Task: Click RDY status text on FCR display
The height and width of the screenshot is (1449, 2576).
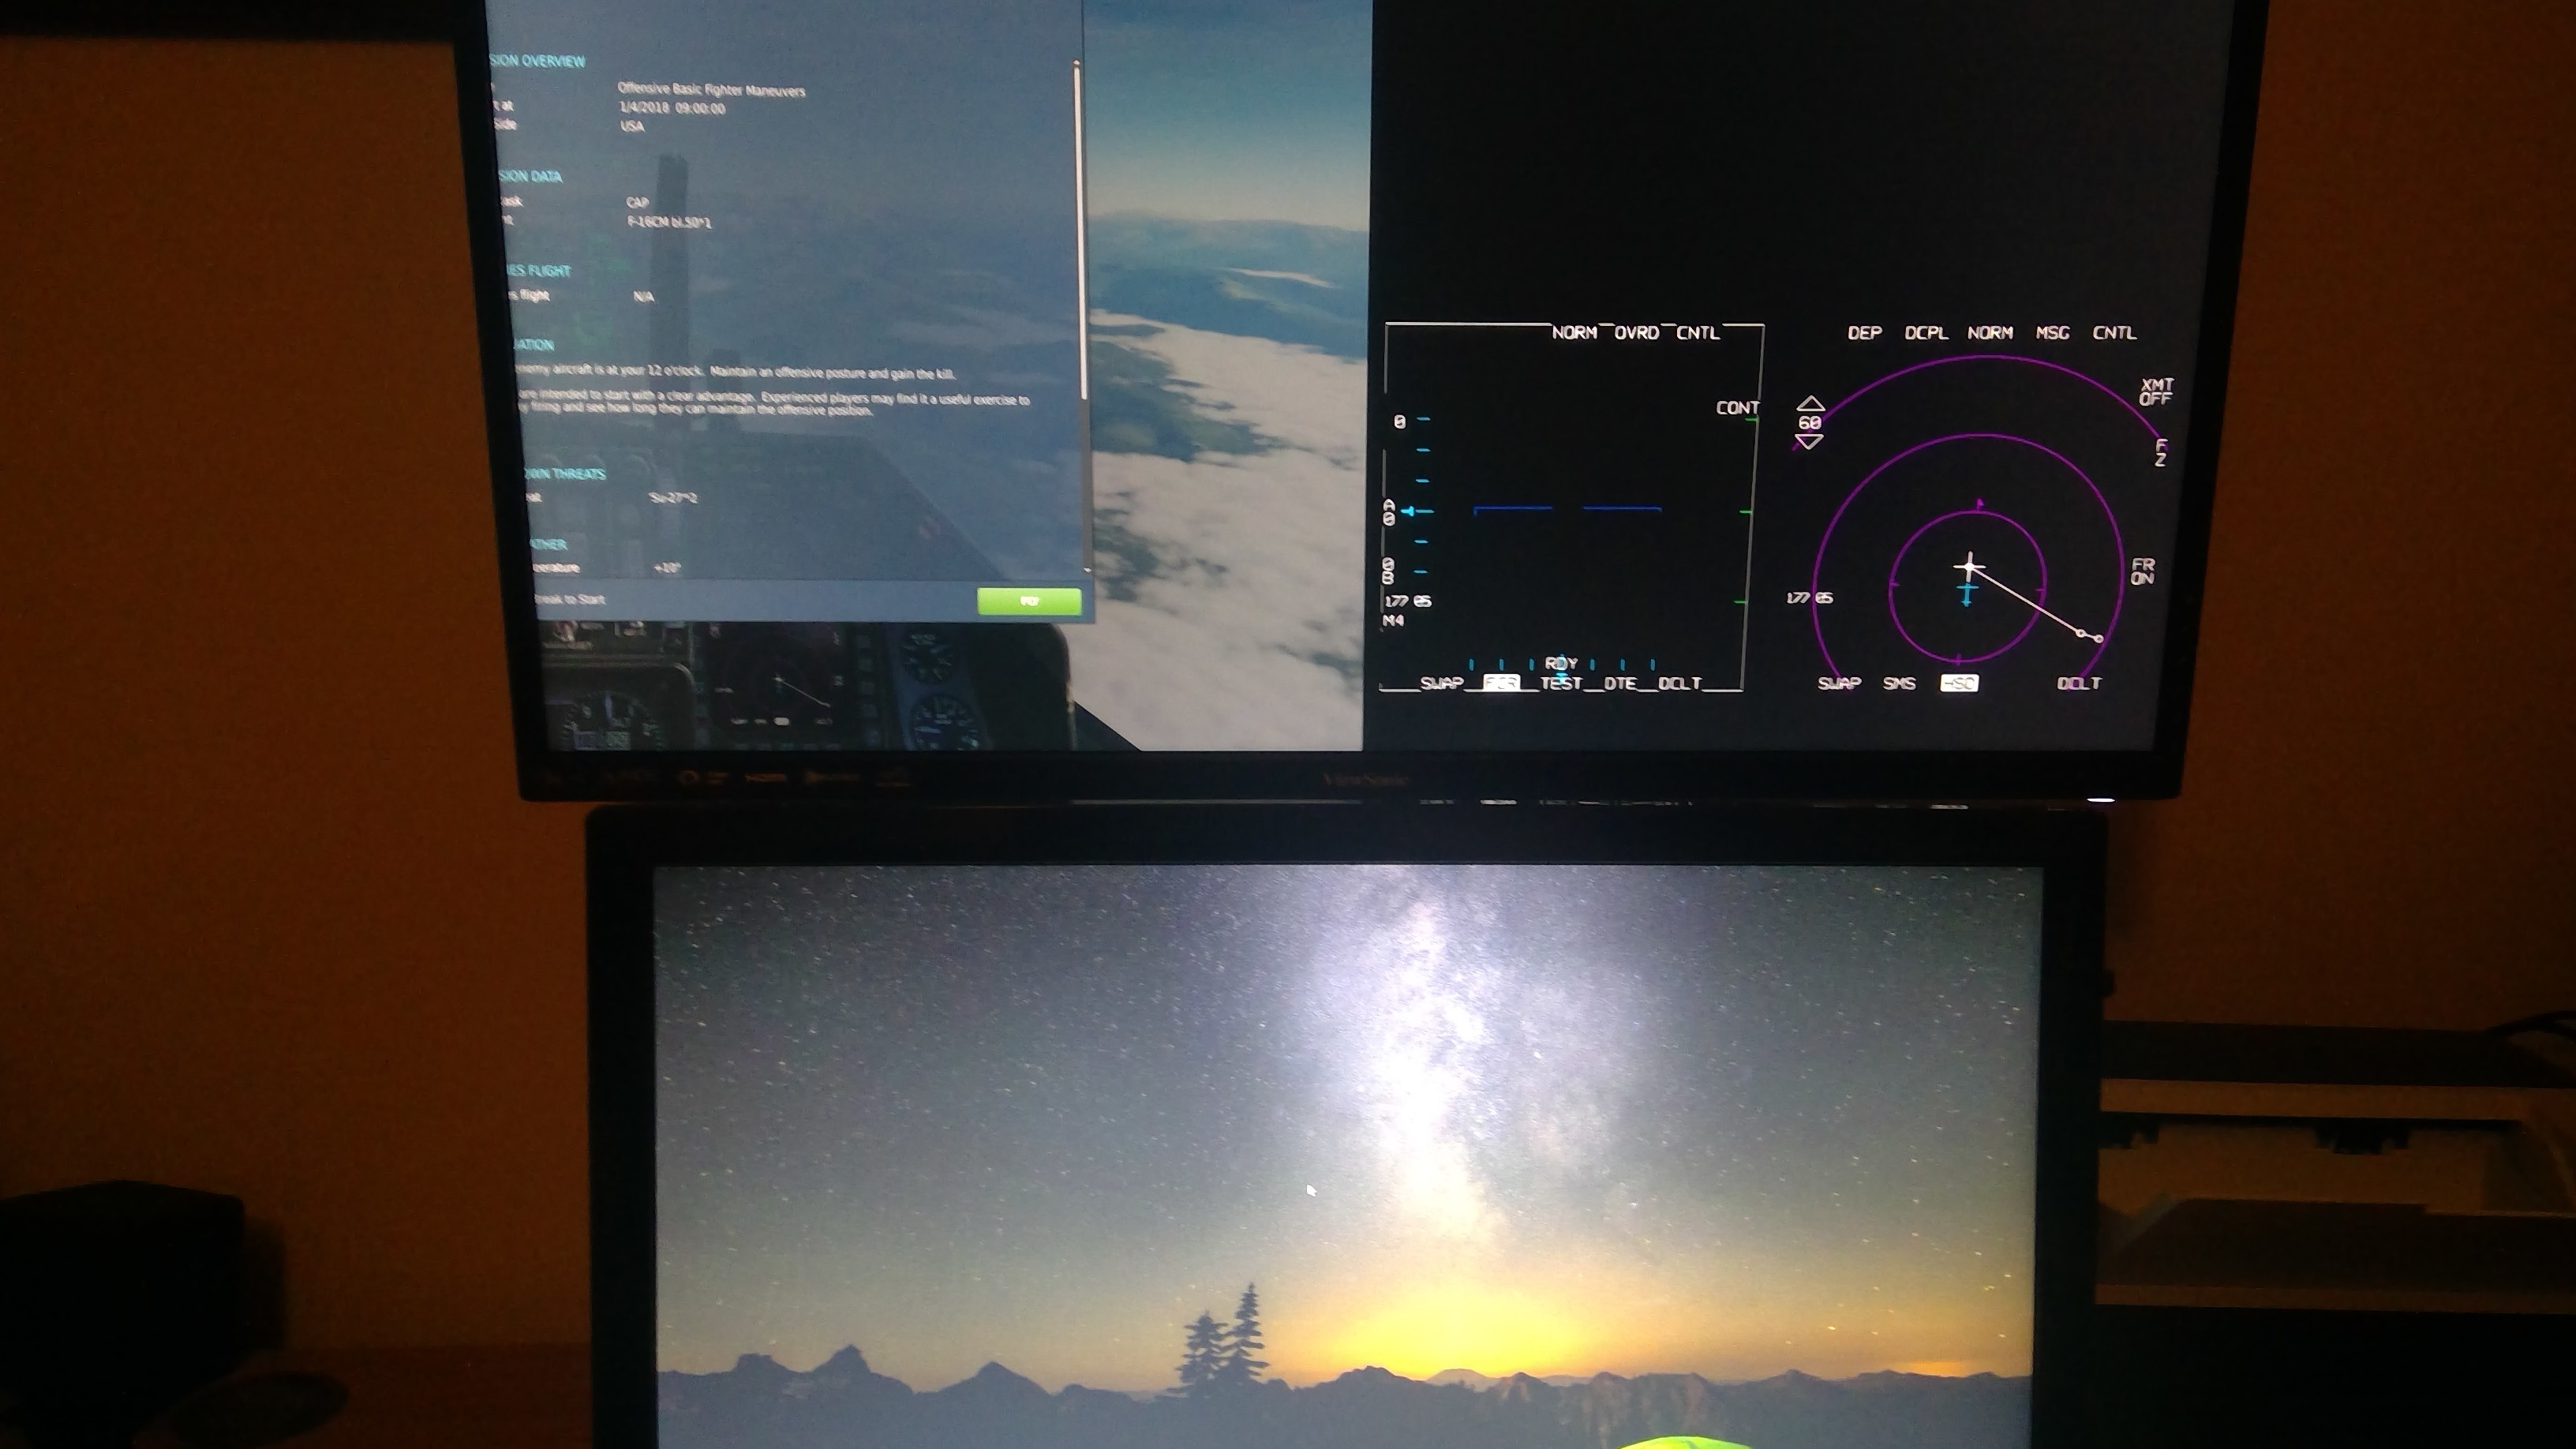Action: (x=1561, y=663)
